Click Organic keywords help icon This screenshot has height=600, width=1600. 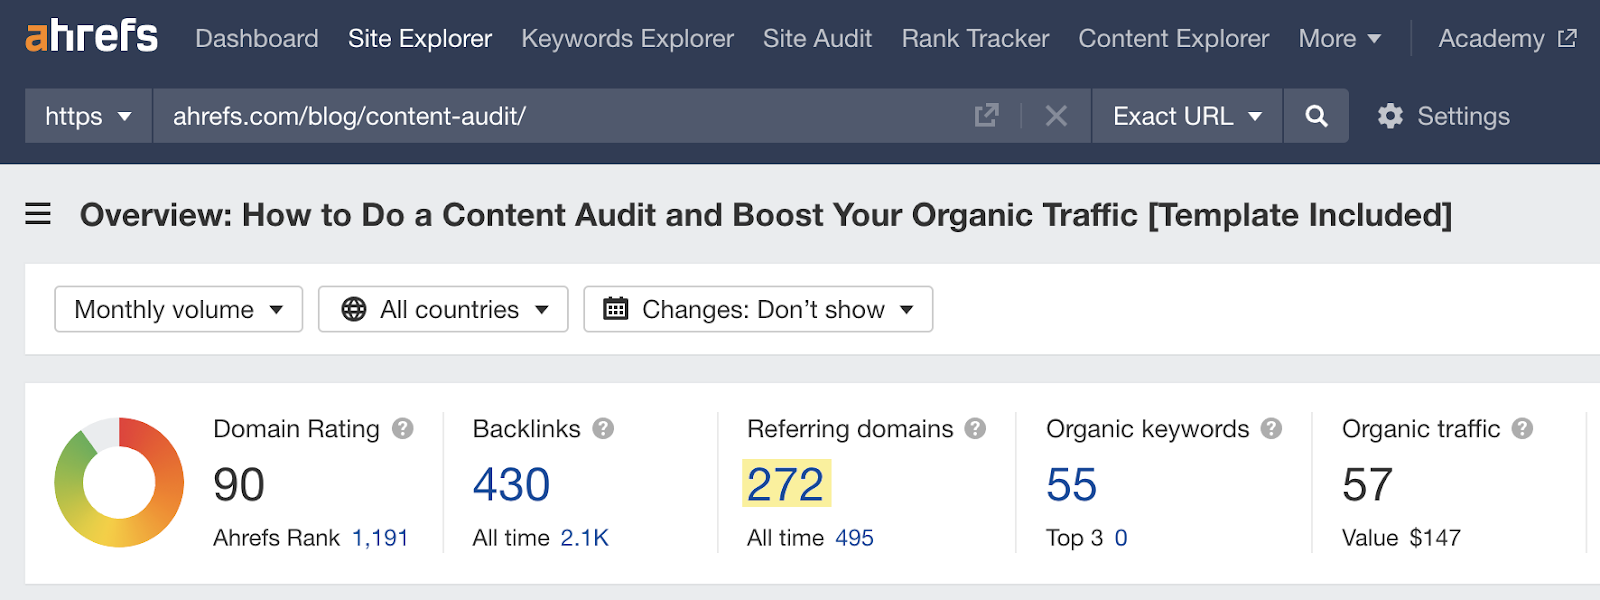click(x=1271, y=429)
